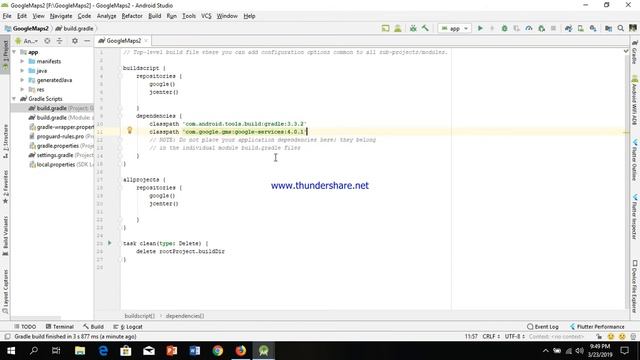Viewport: 640px width, 360px height.
Task: Open the VCS menu
Action: click(x=206, y=16)
